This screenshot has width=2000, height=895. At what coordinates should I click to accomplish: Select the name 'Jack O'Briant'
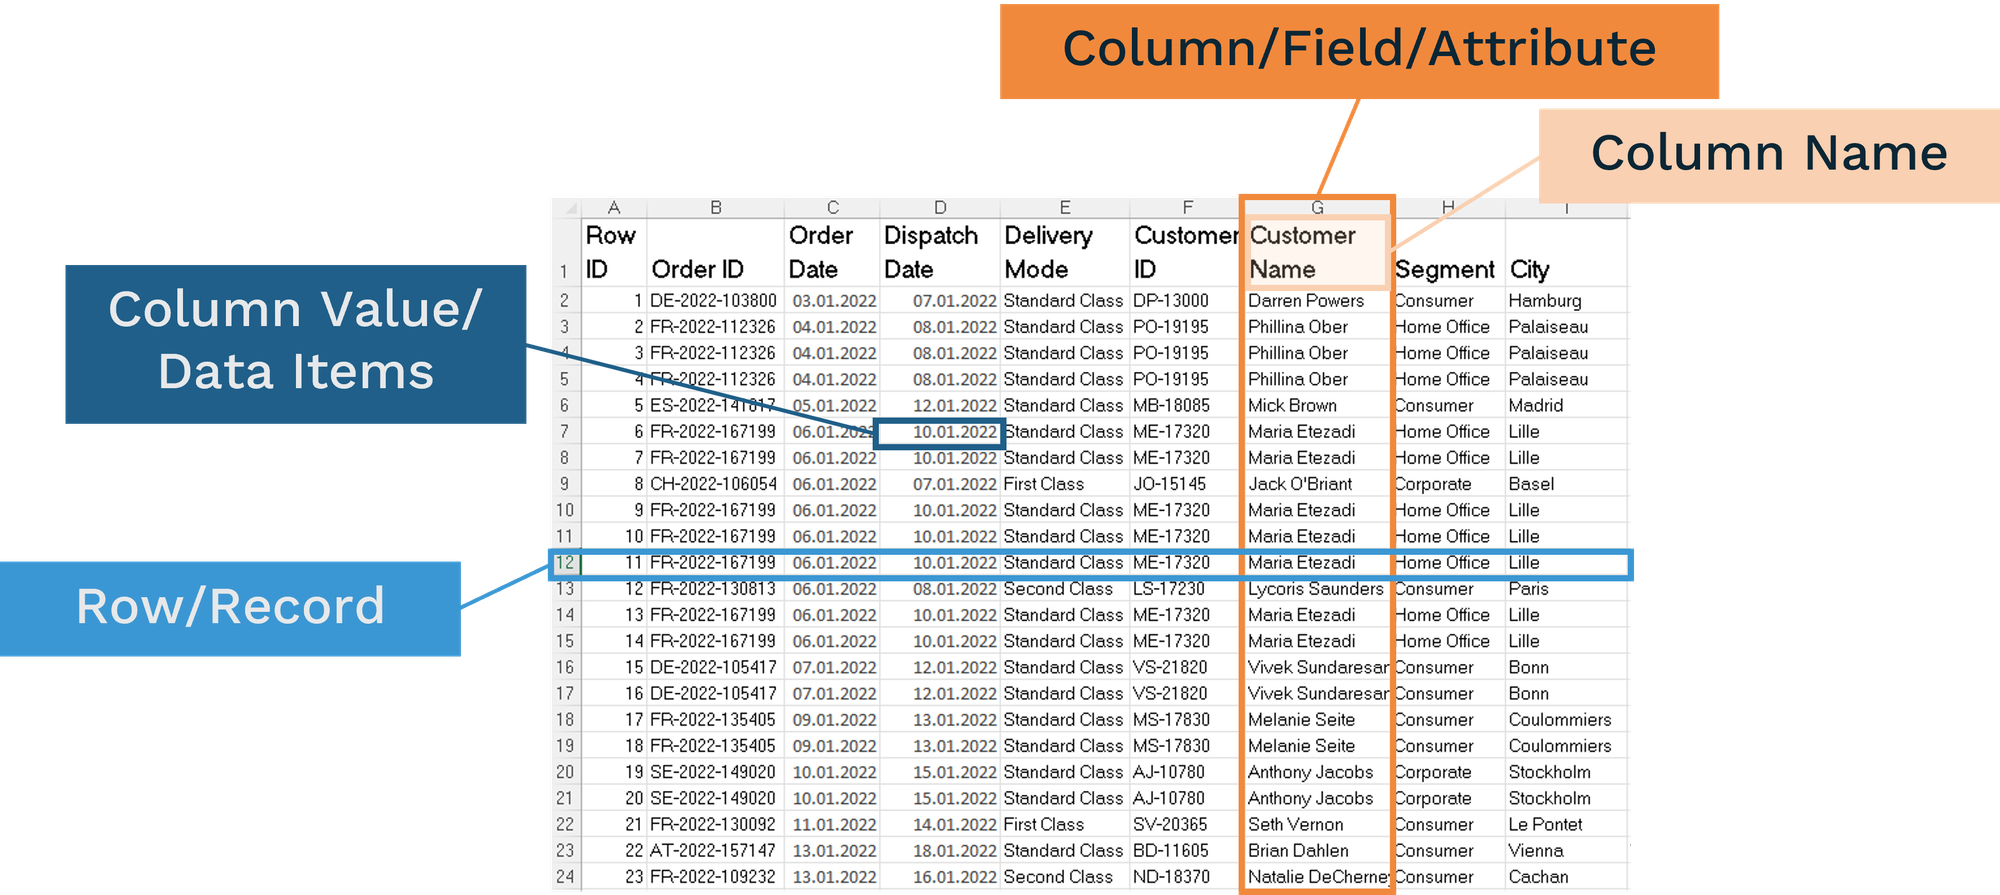coord(1317,484)
